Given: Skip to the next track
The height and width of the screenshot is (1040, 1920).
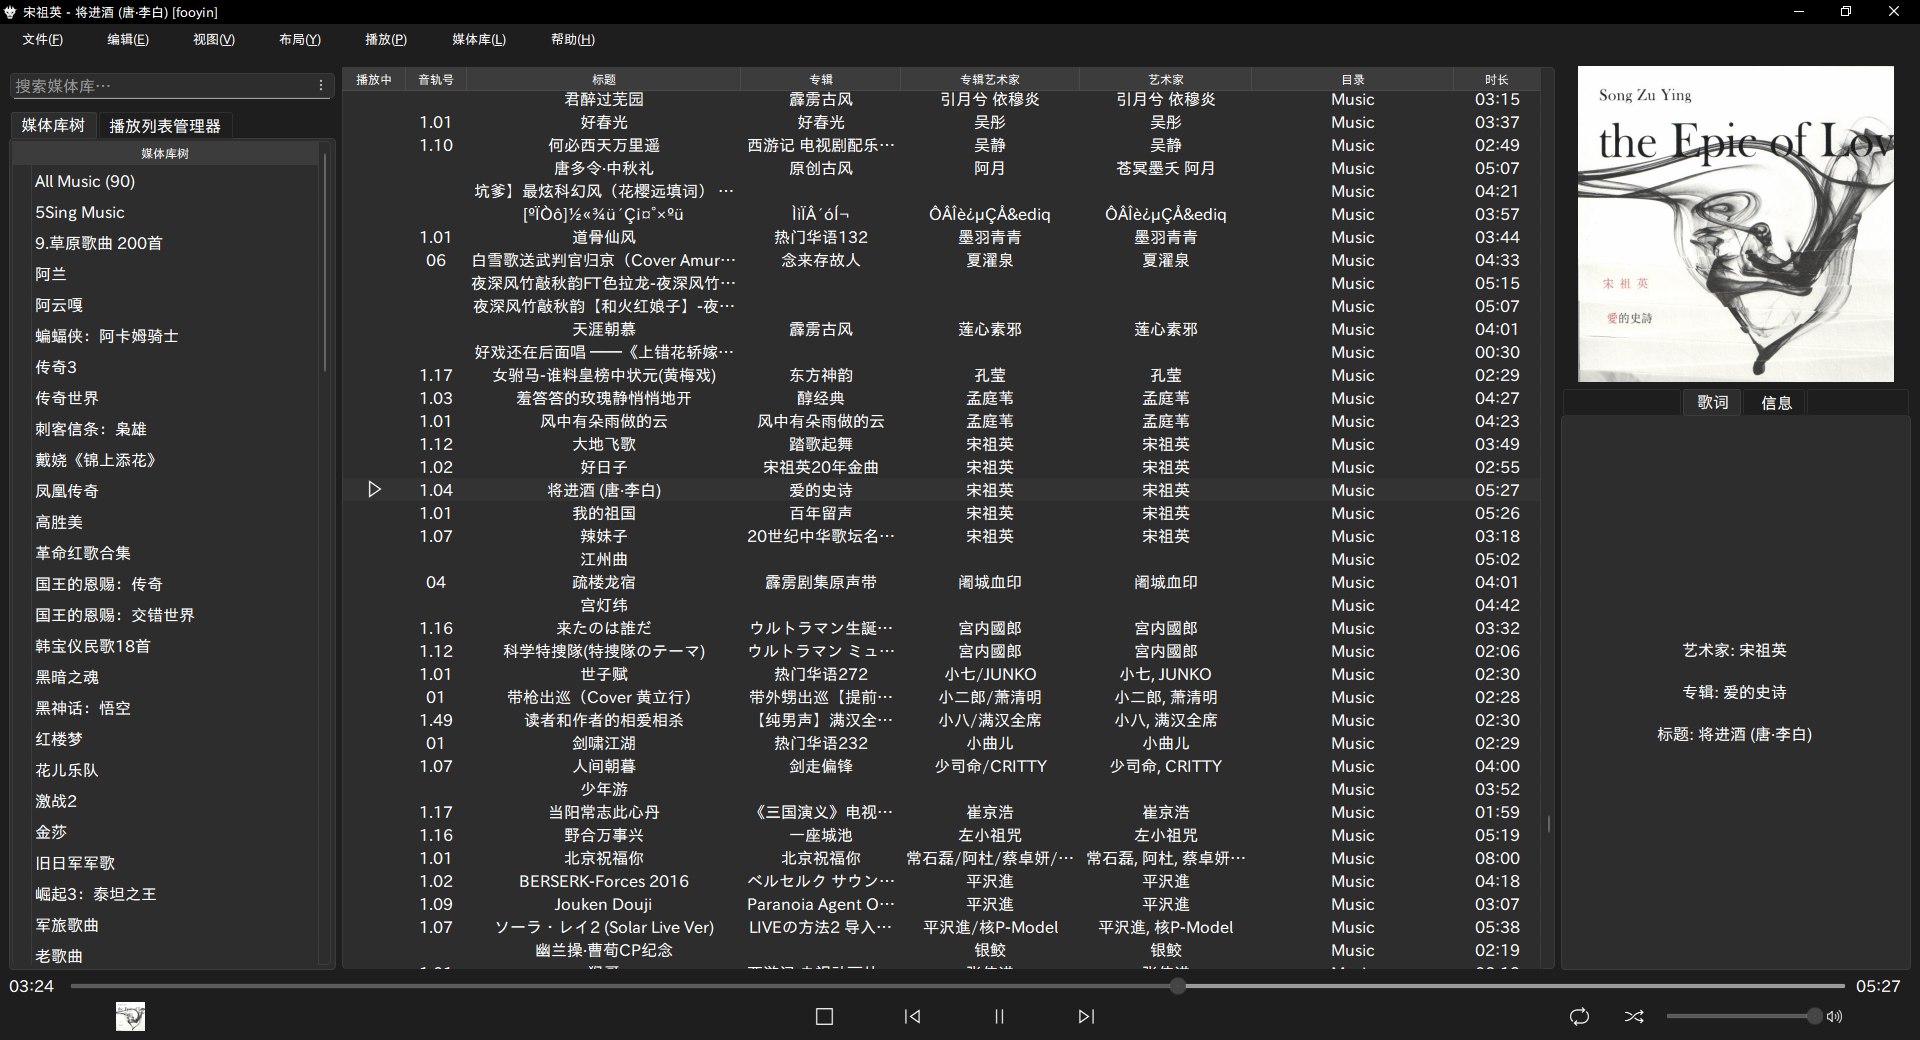Looking at the screenshot, I should (1085, 1016).
